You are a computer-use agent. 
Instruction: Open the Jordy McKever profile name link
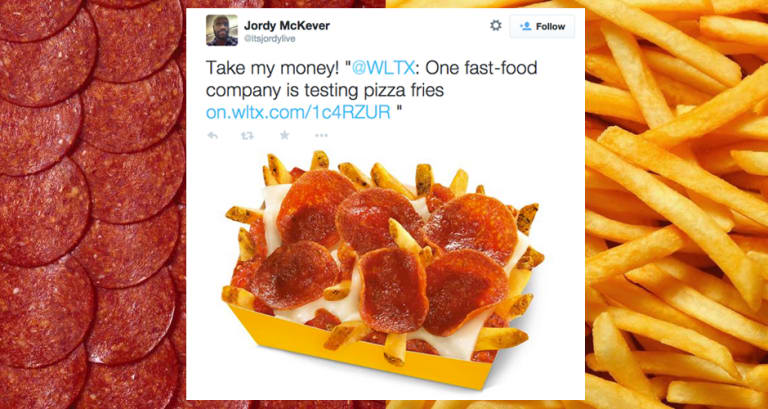point(287,25)
